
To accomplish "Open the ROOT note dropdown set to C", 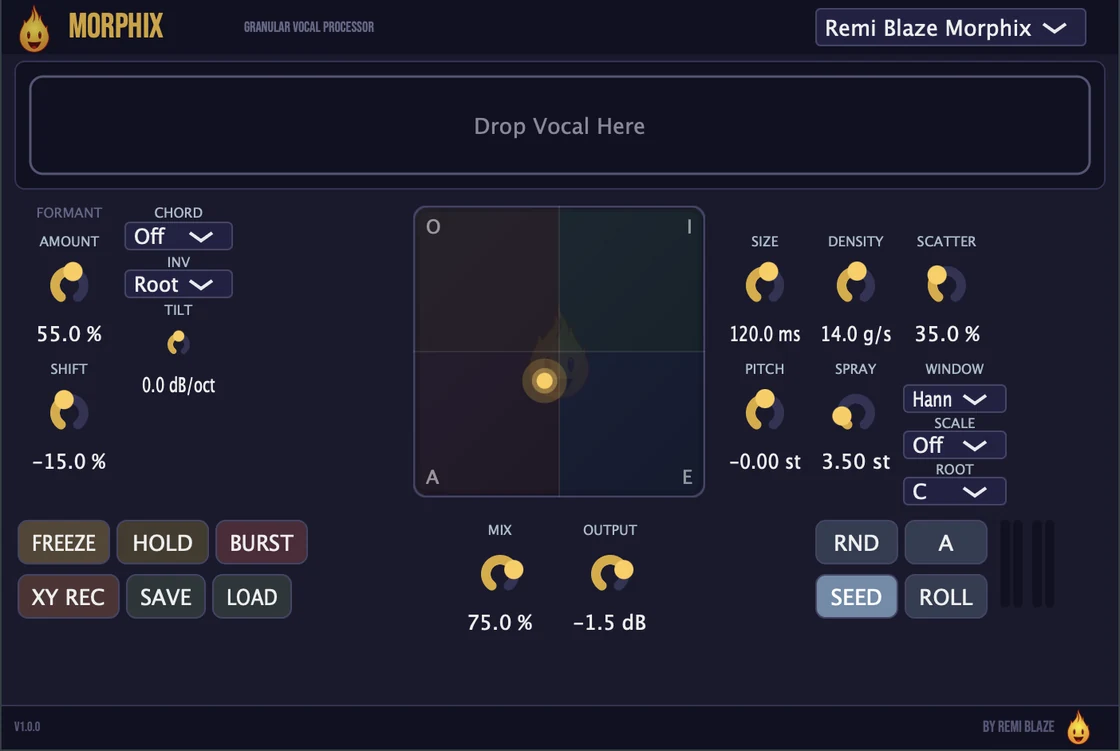I will [x=954, y=492].
